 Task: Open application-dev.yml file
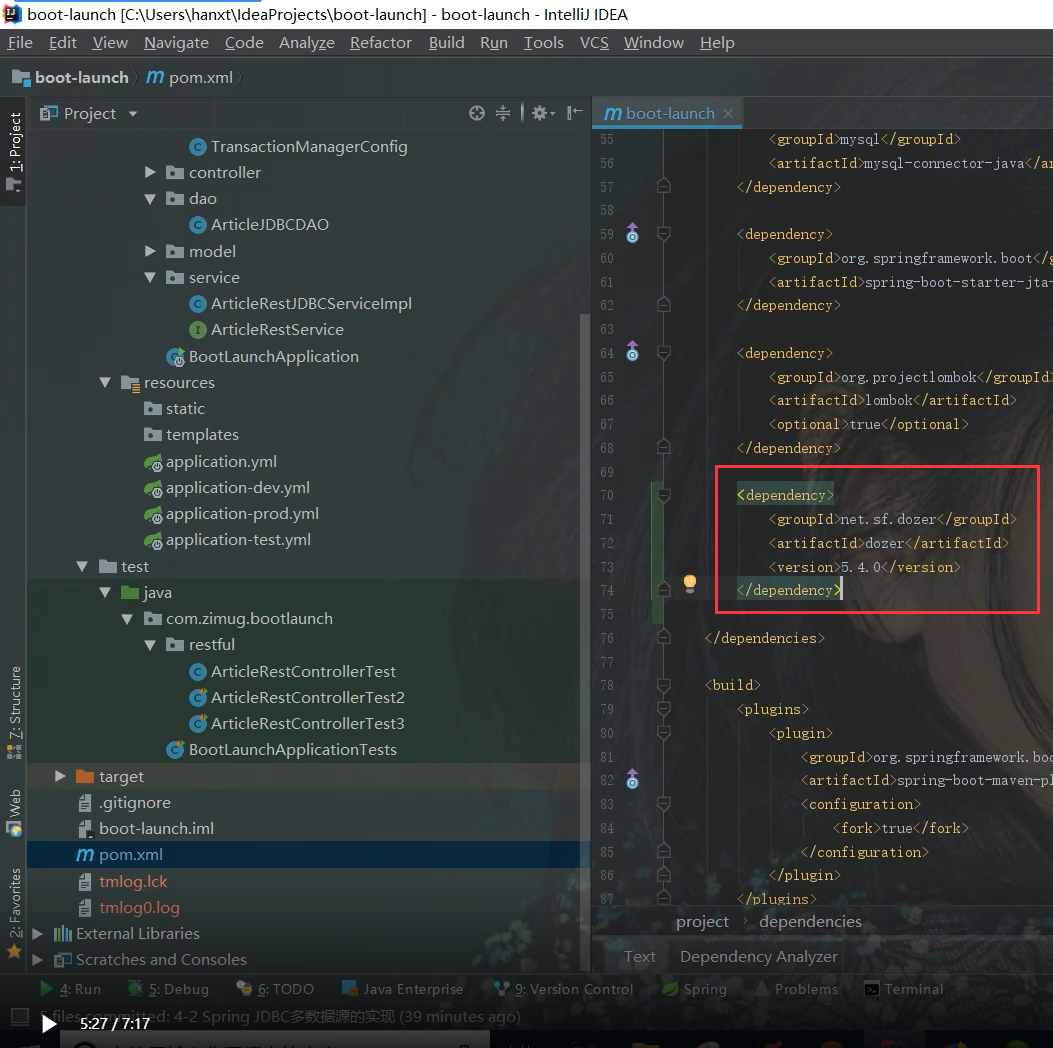[x=227, y=488]
